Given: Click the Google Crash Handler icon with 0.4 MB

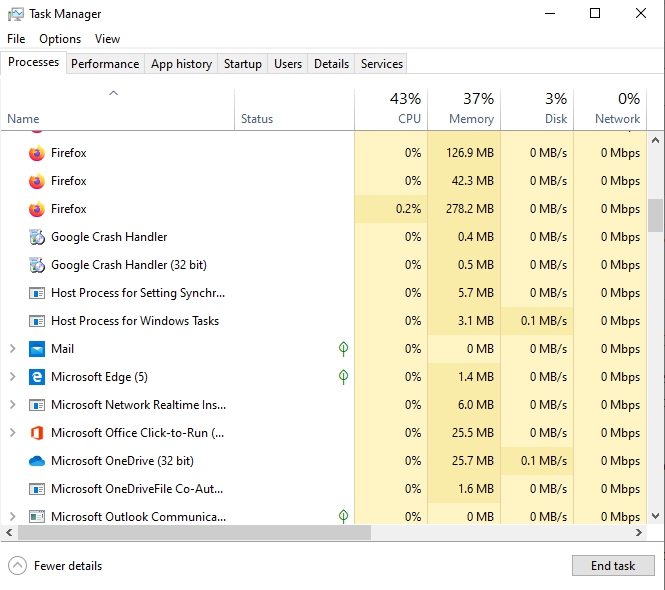Looking at the screenshot, I should 37,237.
